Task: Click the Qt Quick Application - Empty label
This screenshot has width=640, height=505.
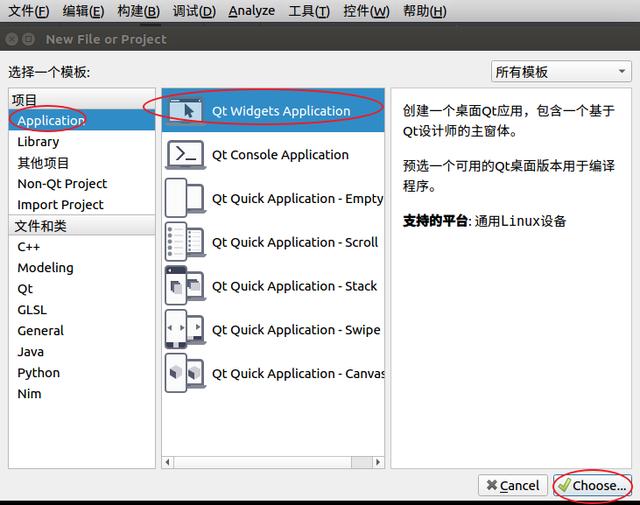Action: 298,199
